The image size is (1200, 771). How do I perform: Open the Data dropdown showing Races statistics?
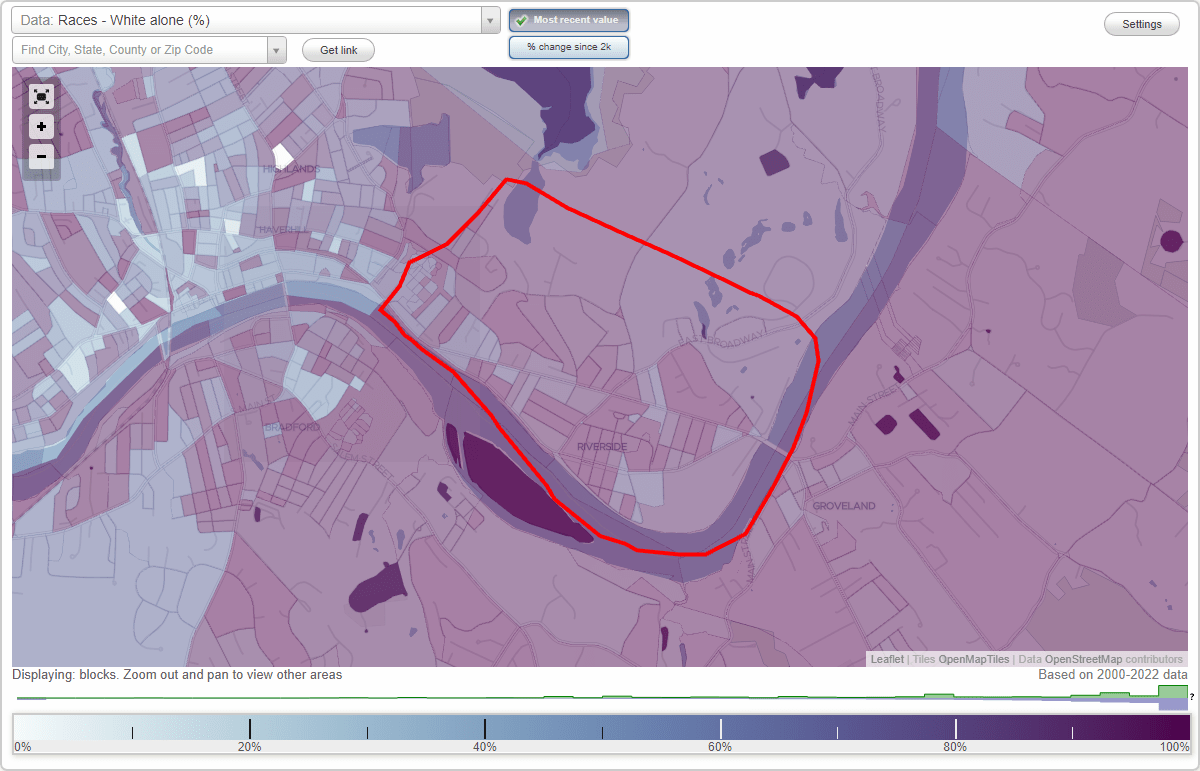click(489, 20)
